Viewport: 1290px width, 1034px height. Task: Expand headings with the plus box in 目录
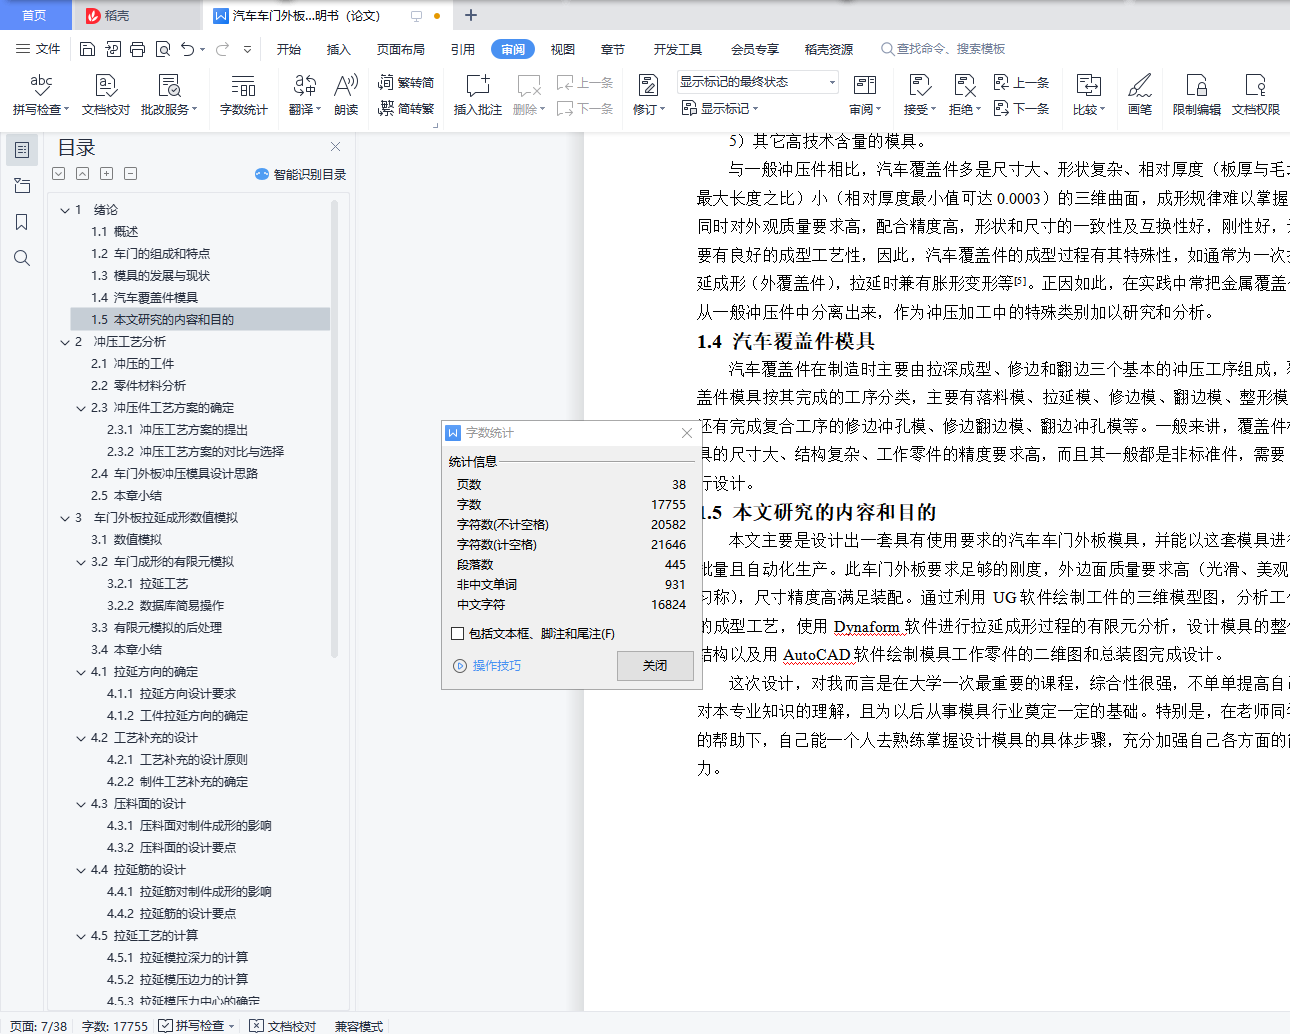click(106, 173)
